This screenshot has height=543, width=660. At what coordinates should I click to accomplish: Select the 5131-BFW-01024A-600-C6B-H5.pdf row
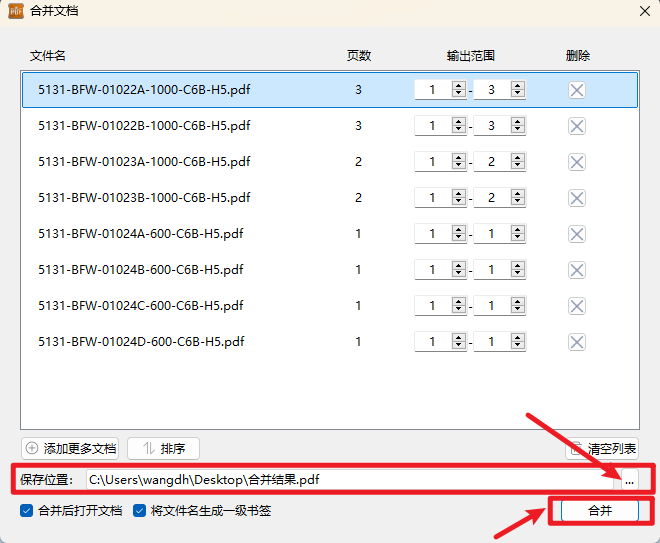[x=141, y=234]
